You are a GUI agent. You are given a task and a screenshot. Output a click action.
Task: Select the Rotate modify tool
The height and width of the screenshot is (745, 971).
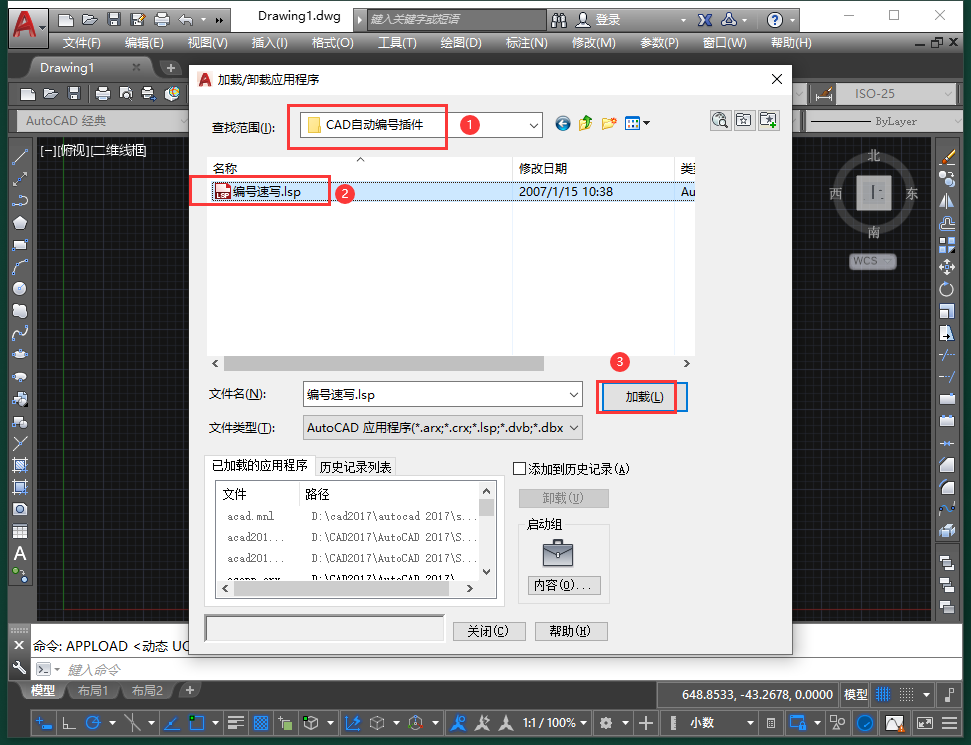tap(947, 289)
